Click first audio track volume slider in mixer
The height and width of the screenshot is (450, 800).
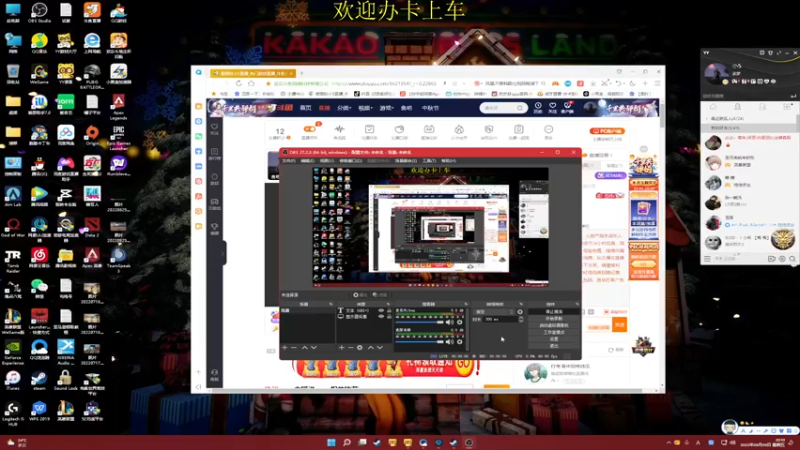pyautogui.click(x=419, y=322)
